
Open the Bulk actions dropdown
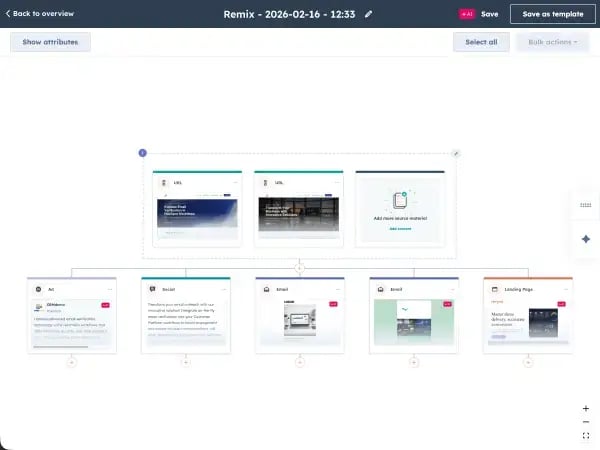point(552,42)
